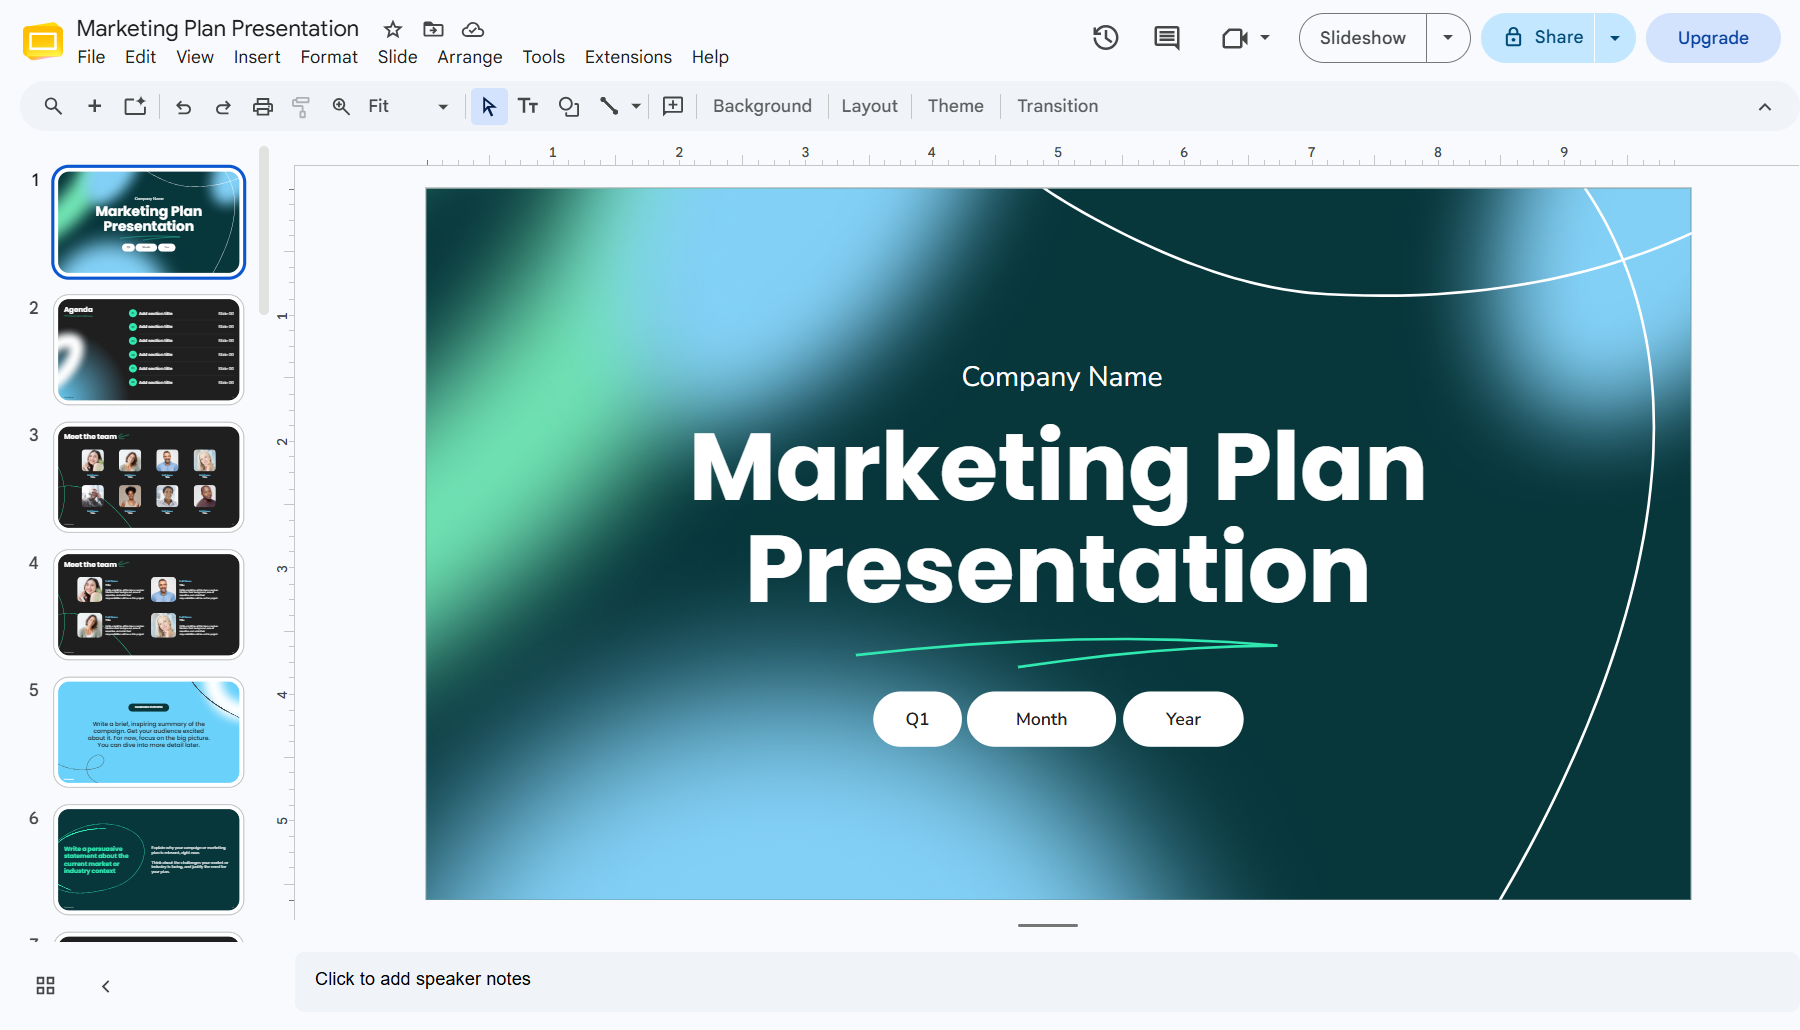Screen dimensions: 1800x1030
Task: Hide the menus with the chevron
Action: [x=1765, y=107]
